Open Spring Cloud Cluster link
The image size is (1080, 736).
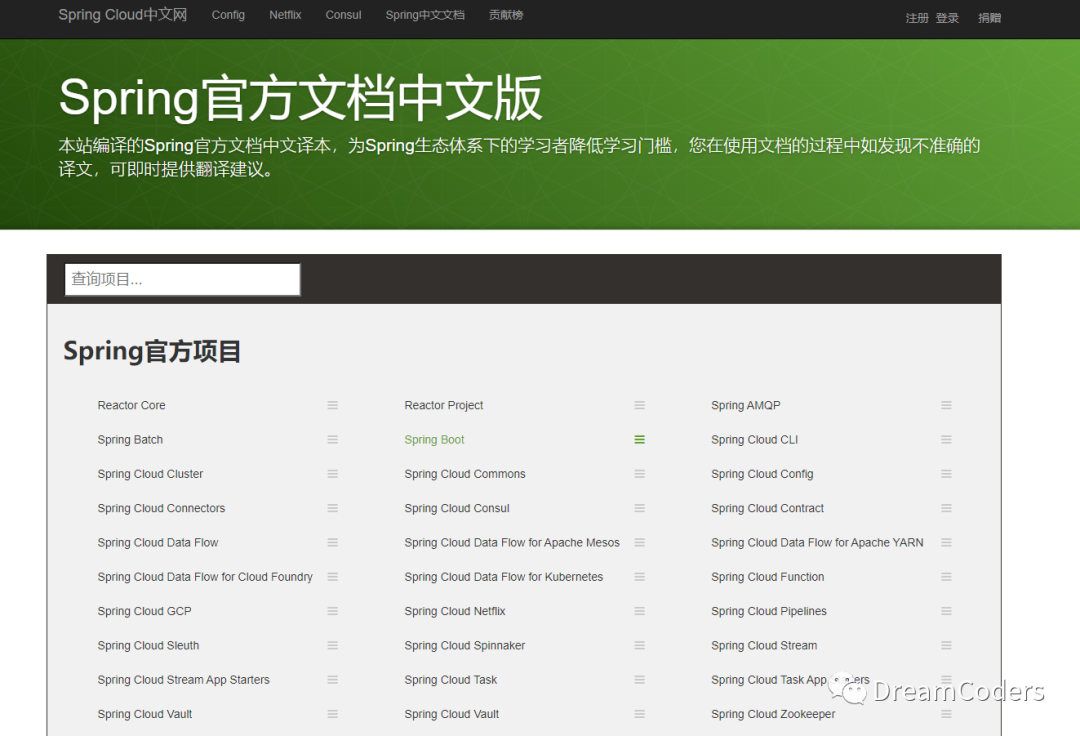point(150,474)
